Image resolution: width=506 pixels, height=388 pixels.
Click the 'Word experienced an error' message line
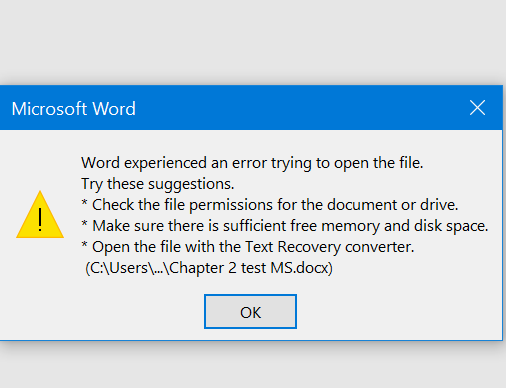(x=252, y=163)
